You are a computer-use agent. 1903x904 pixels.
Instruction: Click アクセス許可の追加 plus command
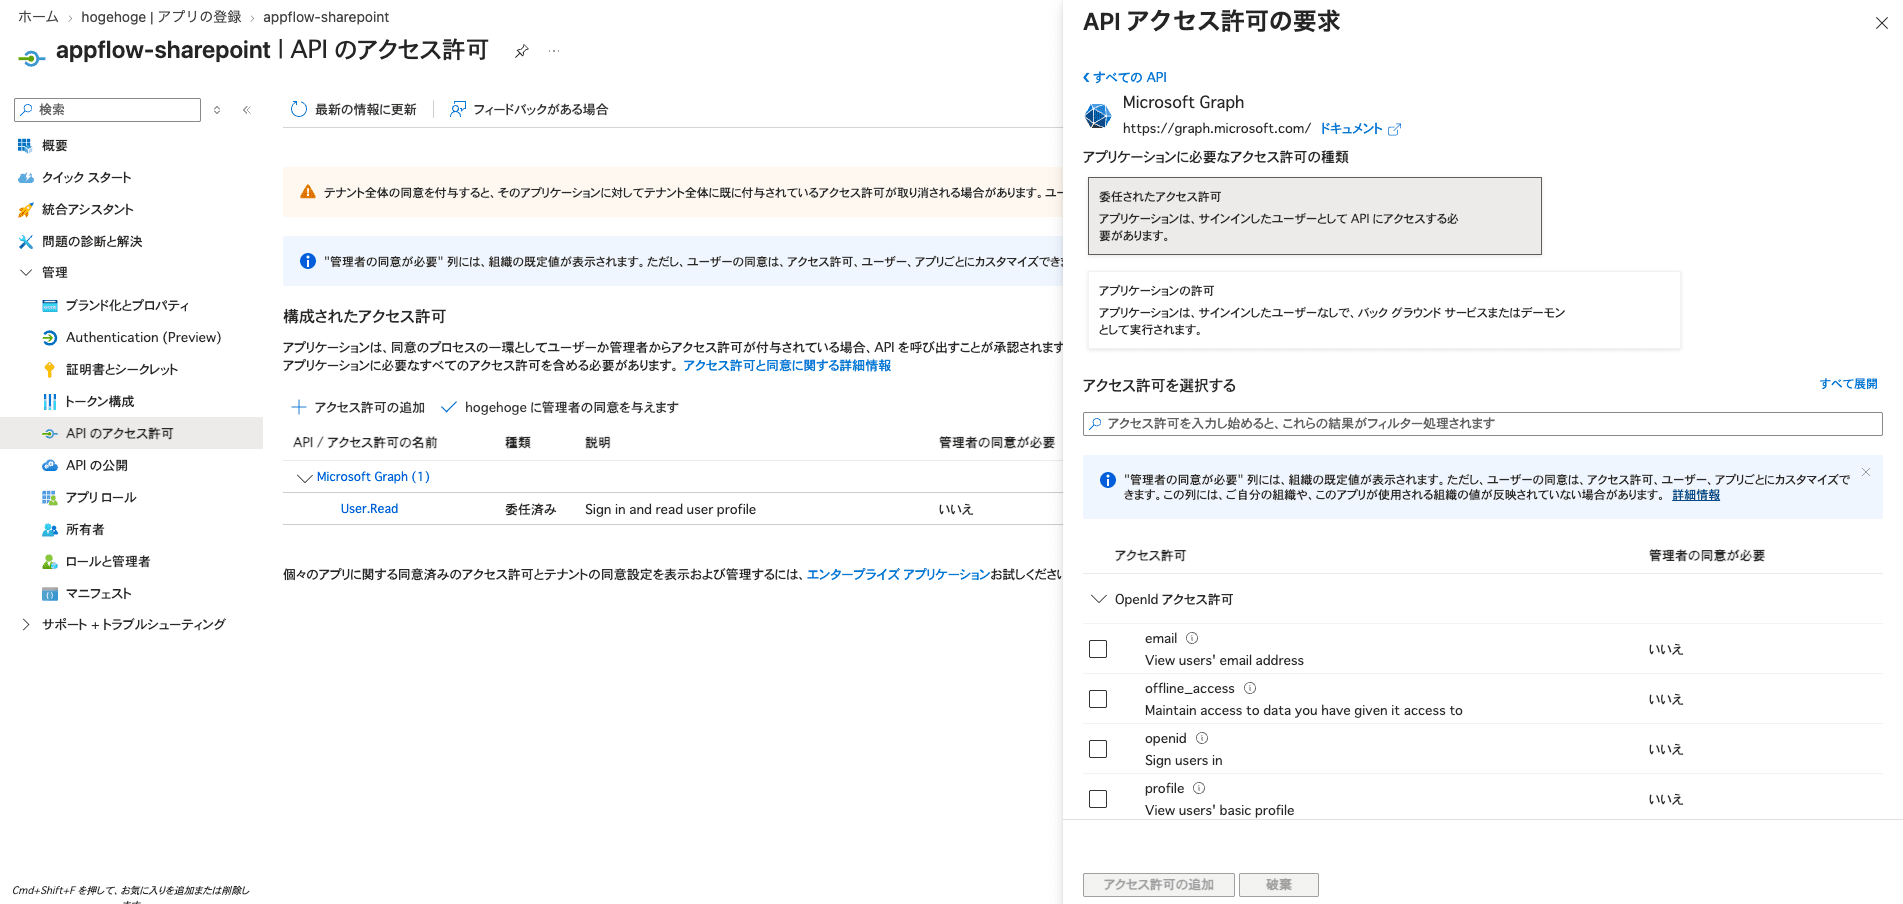(x=358, y=407)
